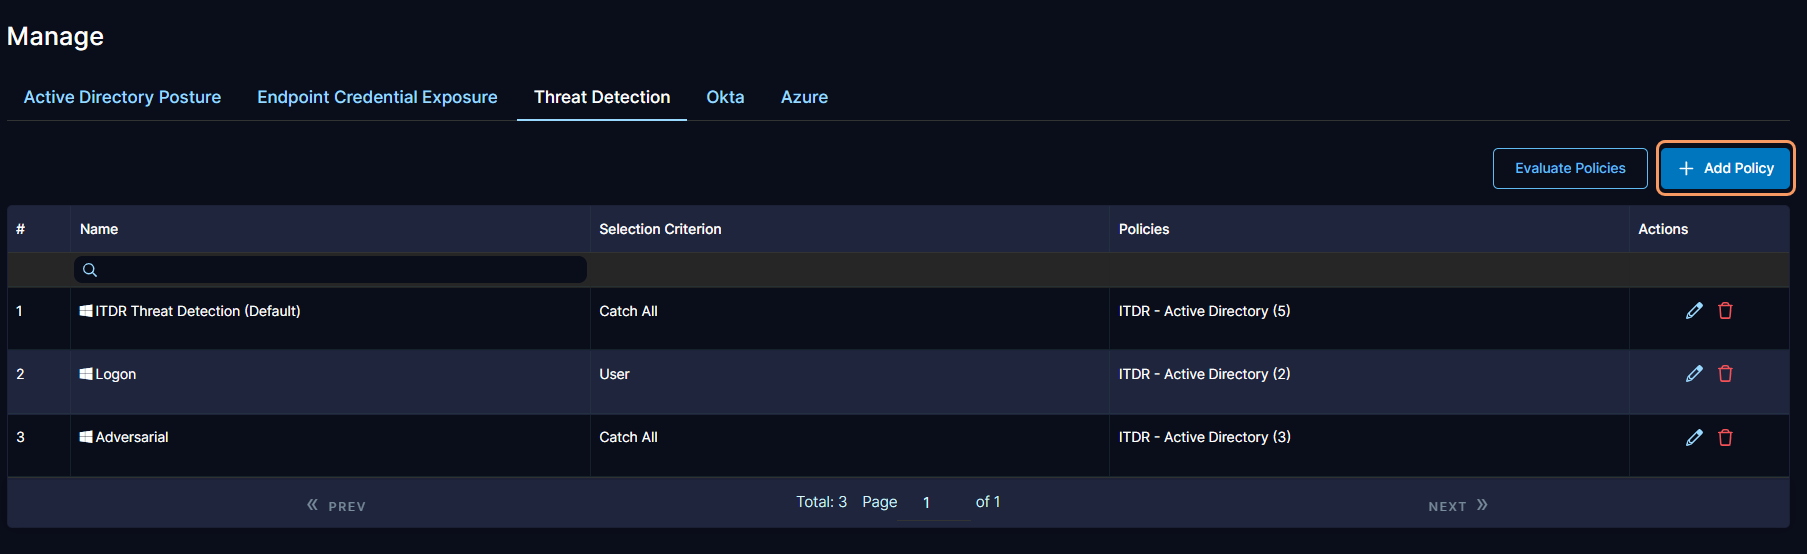Click the Add Policy button
Screen dimensions: 1807x554
point(1726,168)
